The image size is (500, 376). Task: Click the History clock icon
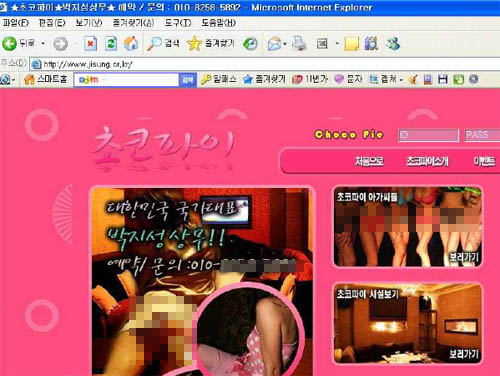[x=250, y=44]
